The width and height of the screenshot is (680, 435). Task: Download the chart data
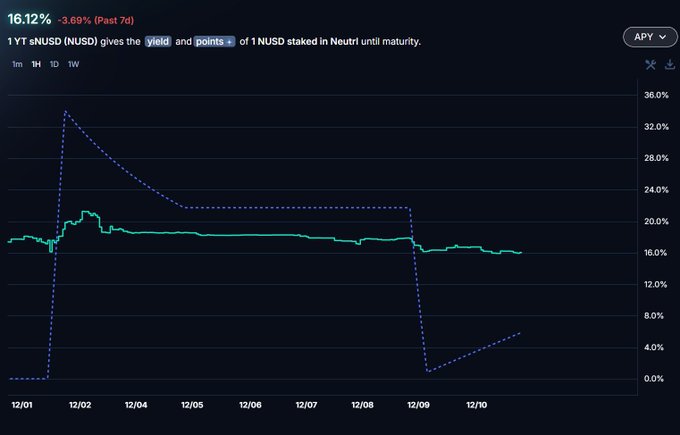tap(669, 65)
